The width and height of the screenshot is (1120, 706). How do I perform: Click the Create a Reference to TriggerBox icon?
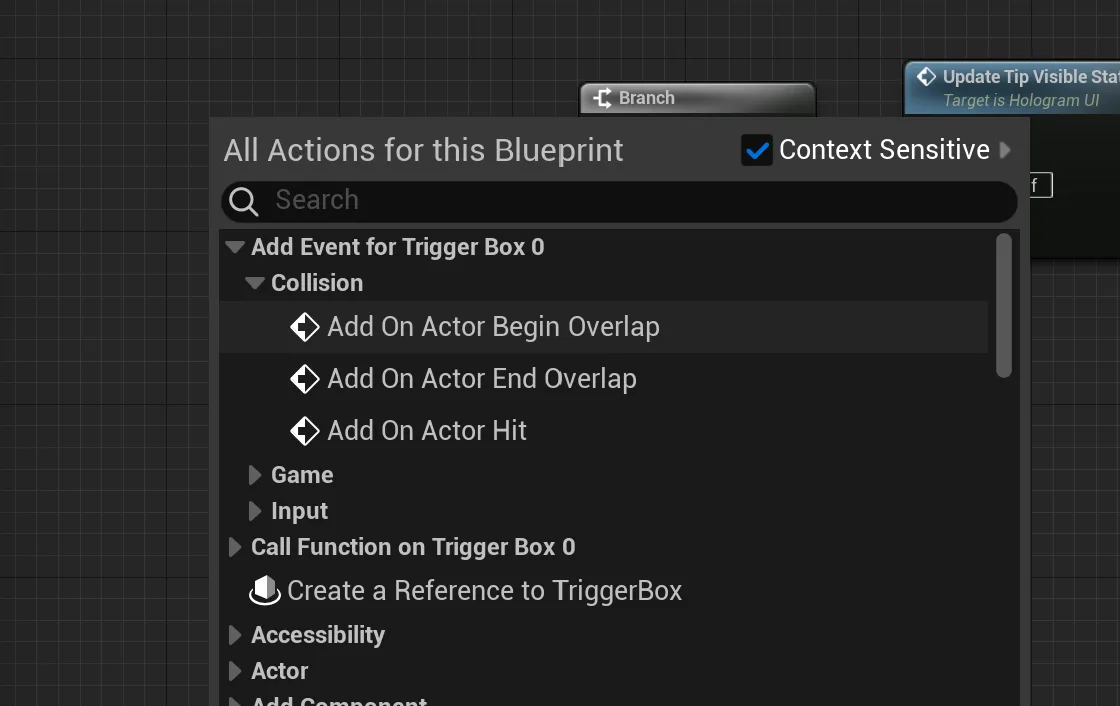(x=265, y=591)
